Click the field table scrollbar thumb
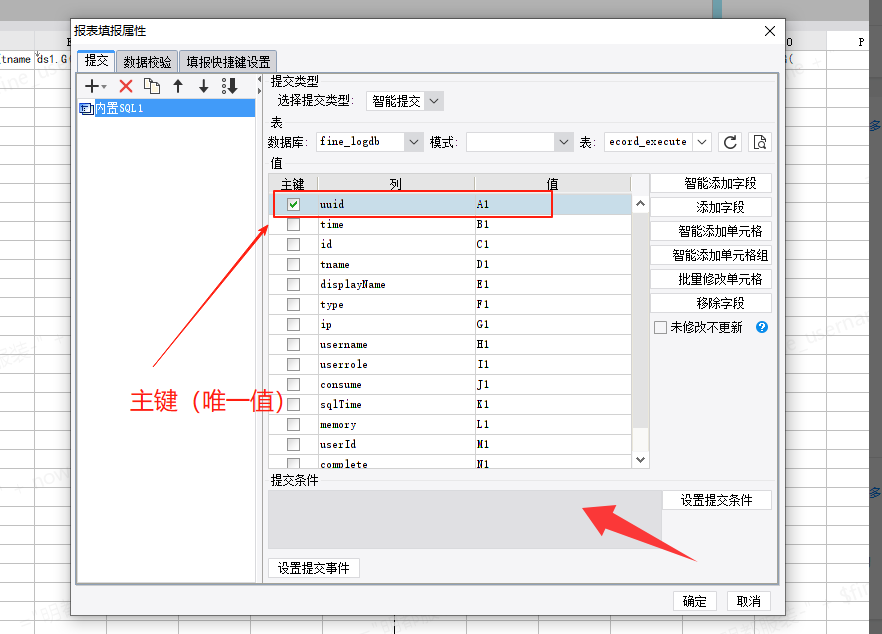This screenshot has height=634, width=882. [x=640, y=320]
